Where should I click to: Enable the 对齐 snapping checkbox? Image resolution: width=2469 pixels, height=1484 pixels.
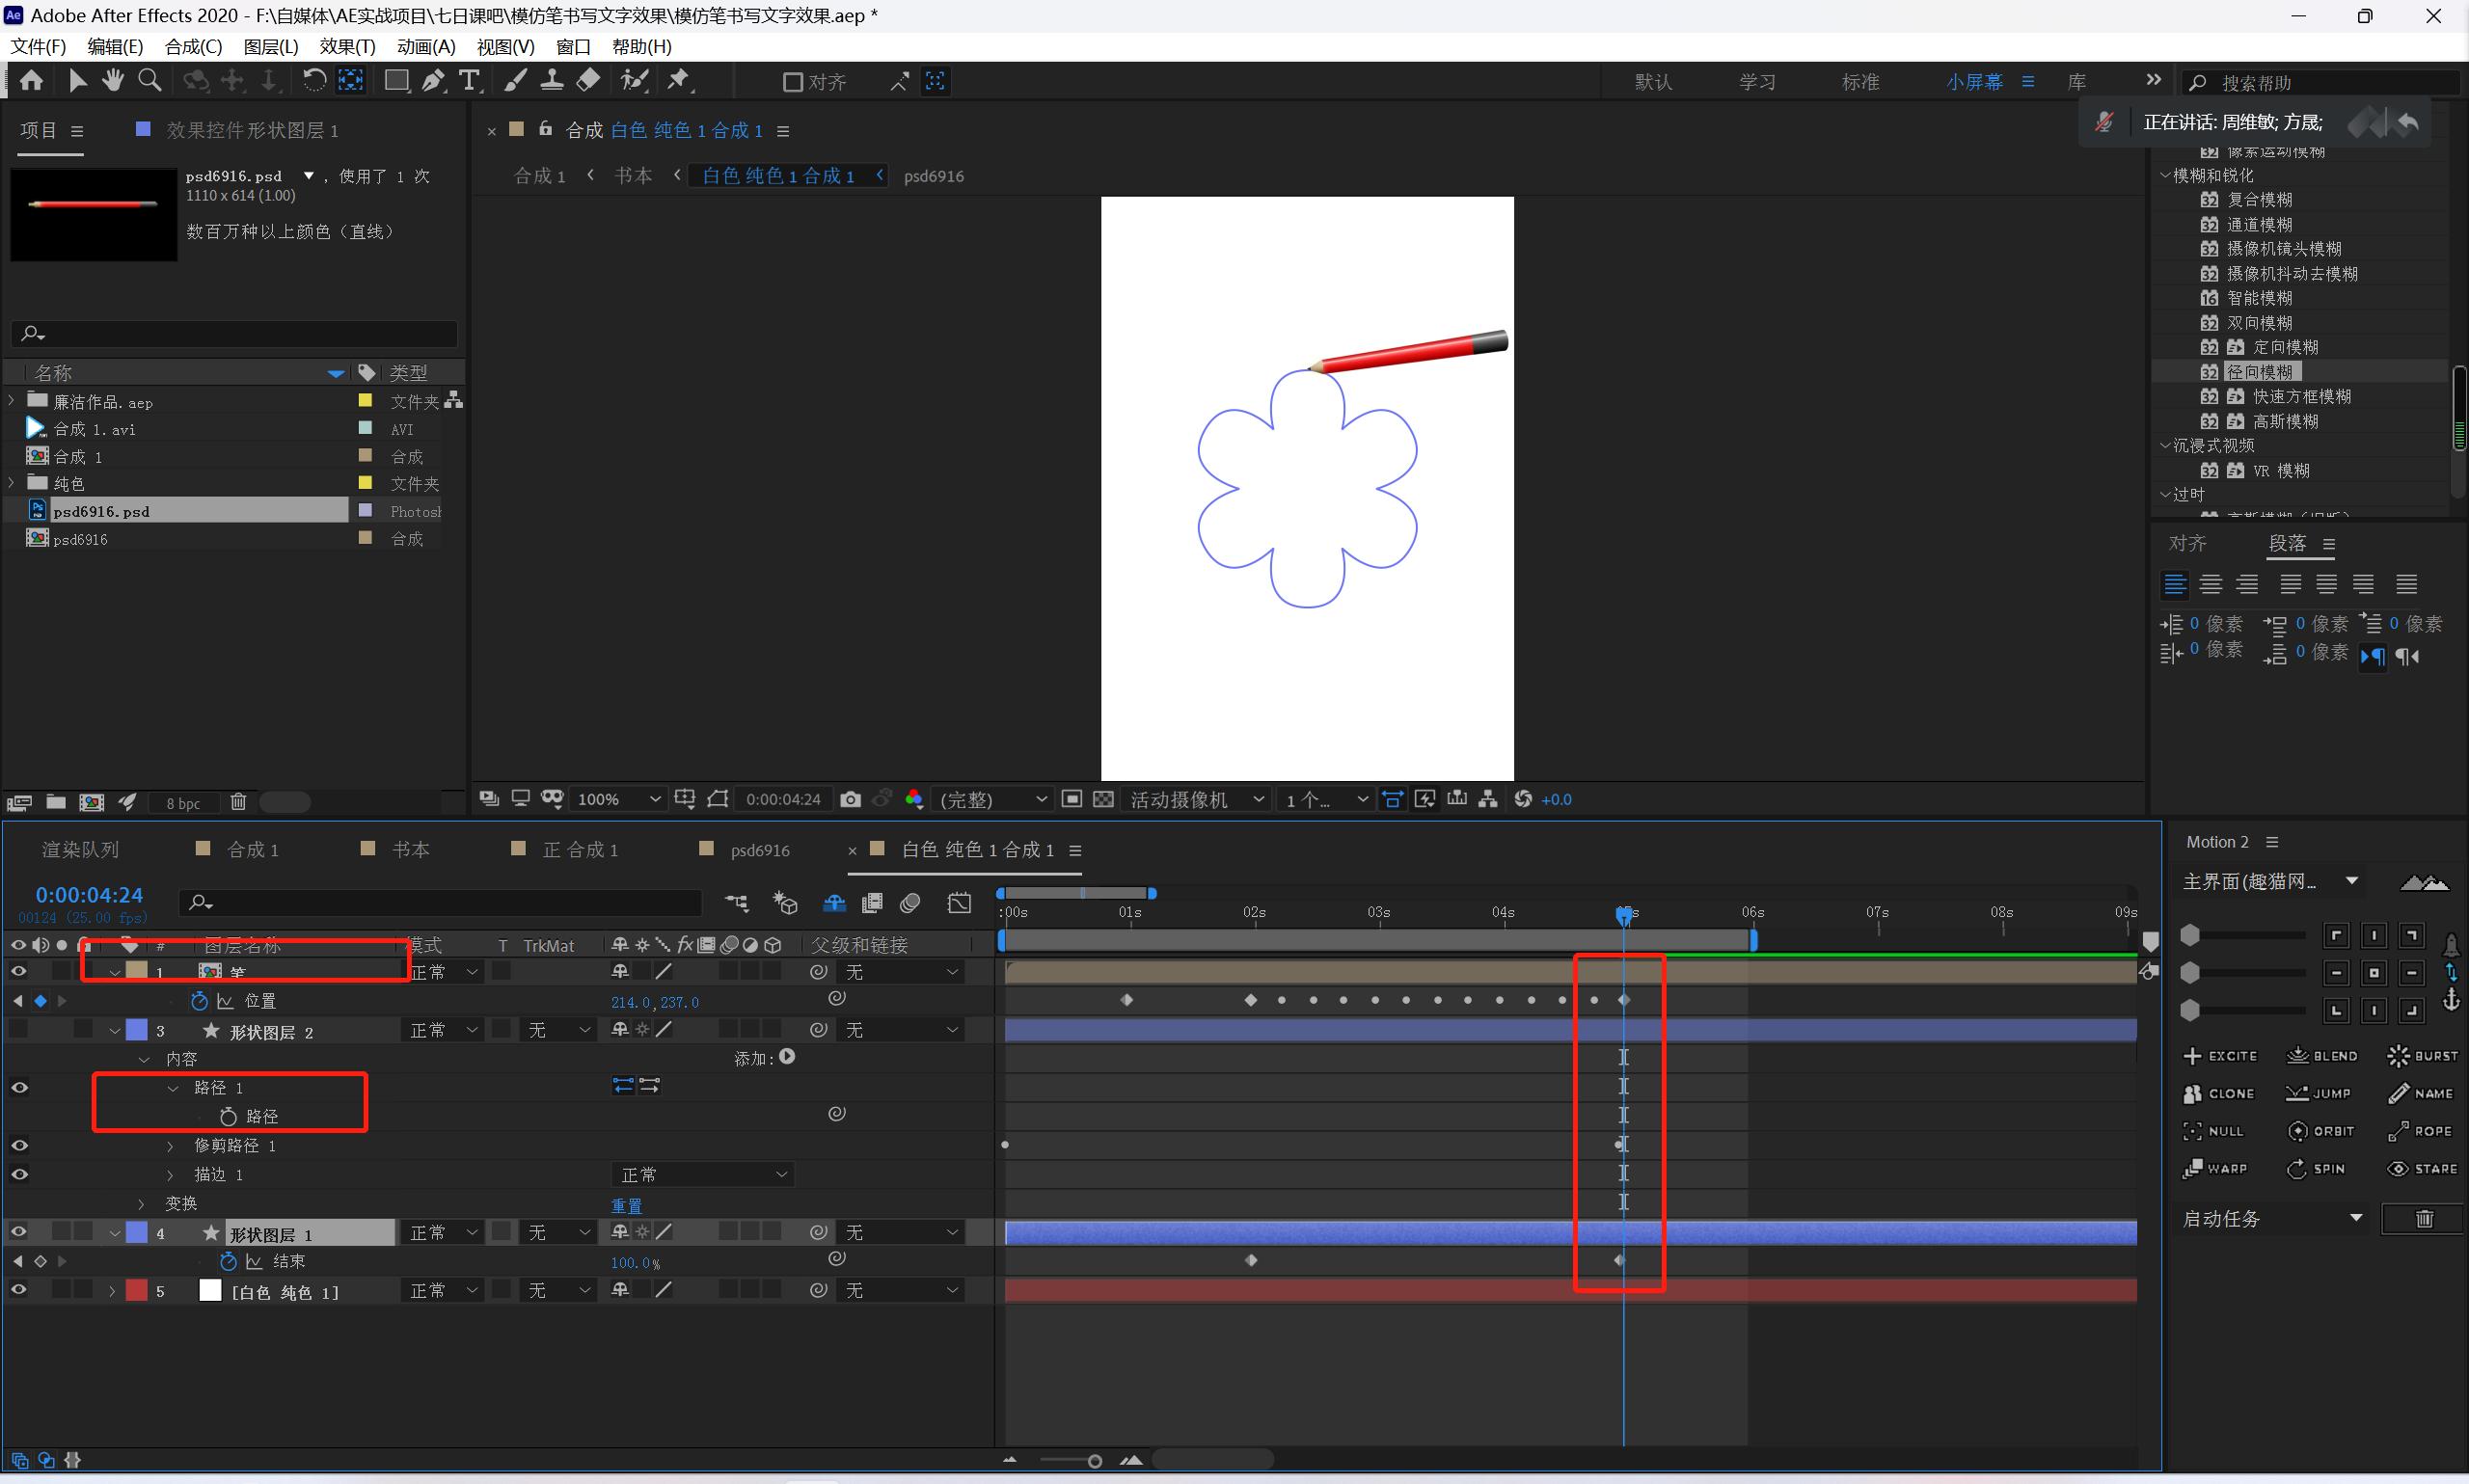(792, 82)
